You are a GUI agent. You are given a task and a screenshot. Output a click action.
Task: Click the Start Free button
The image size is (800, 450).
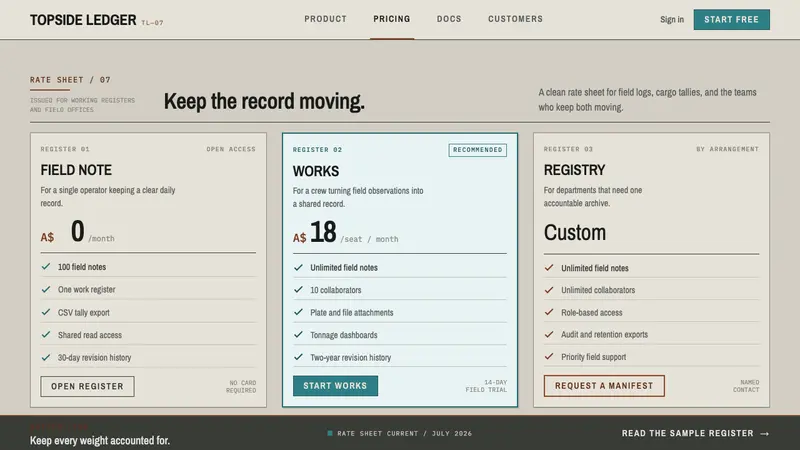[731, 19]
